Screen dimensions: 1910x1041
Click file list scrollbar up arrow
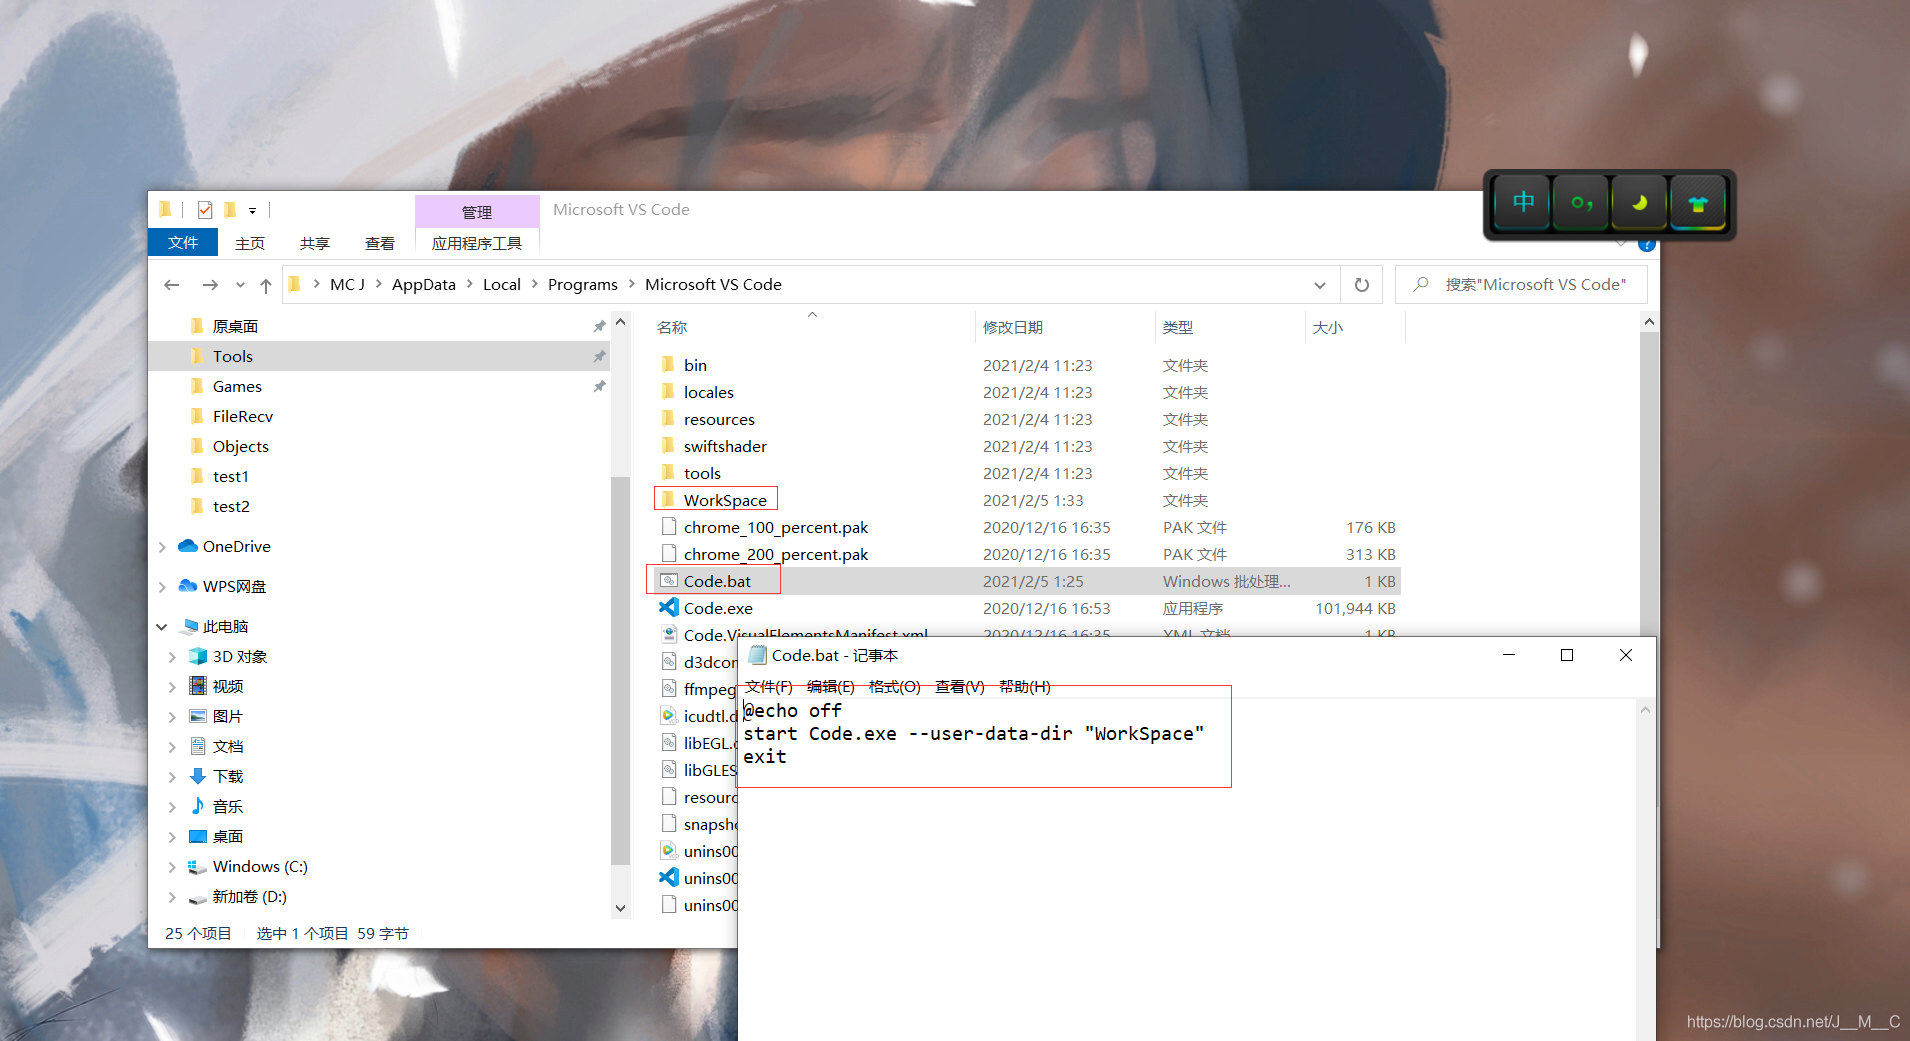(1649, 322)
